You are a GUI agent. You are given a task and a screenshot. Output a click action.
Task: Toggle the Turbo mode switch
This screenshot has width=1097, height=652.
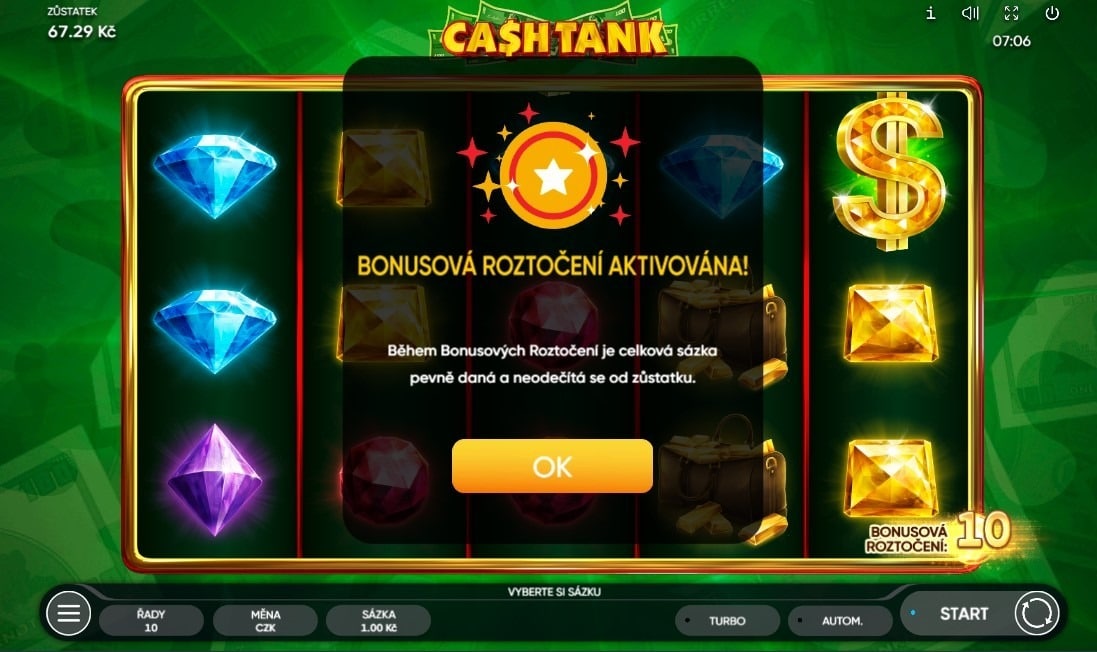pos(727,621)
